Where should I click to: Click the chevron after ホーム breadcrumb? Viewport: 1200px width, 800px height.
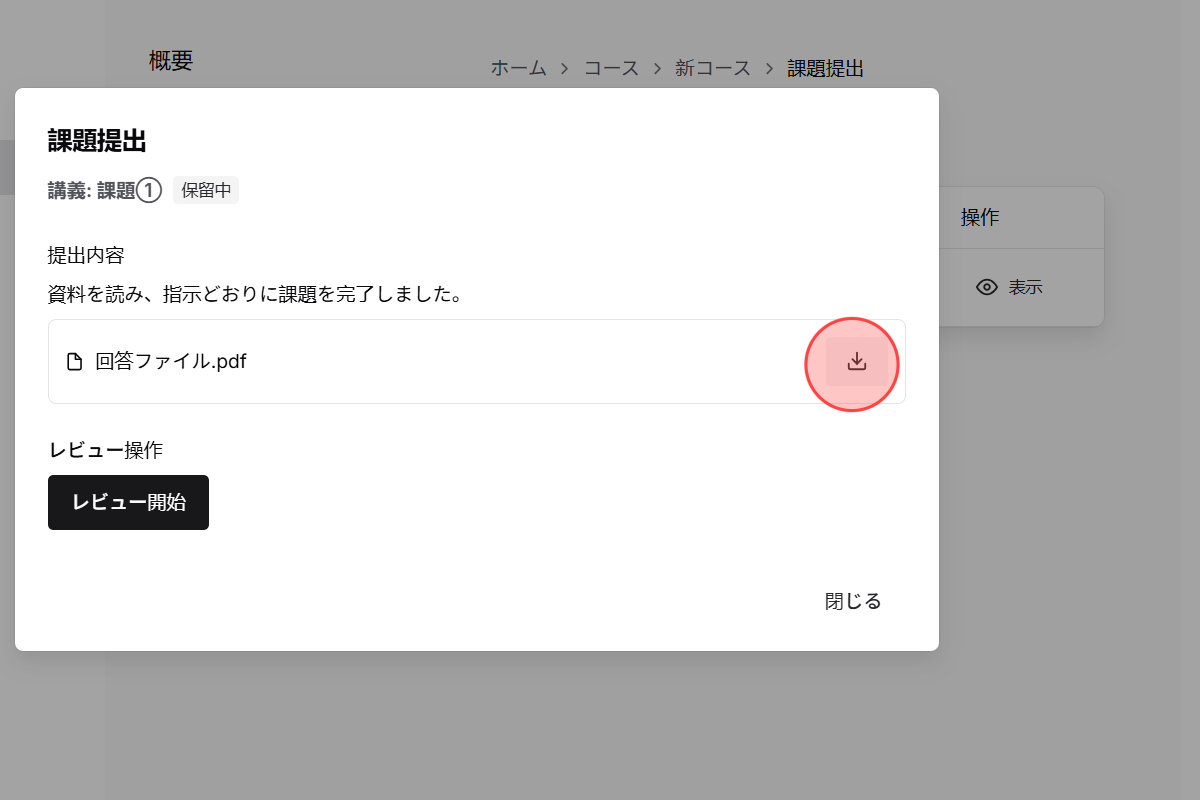pos(566,68)
